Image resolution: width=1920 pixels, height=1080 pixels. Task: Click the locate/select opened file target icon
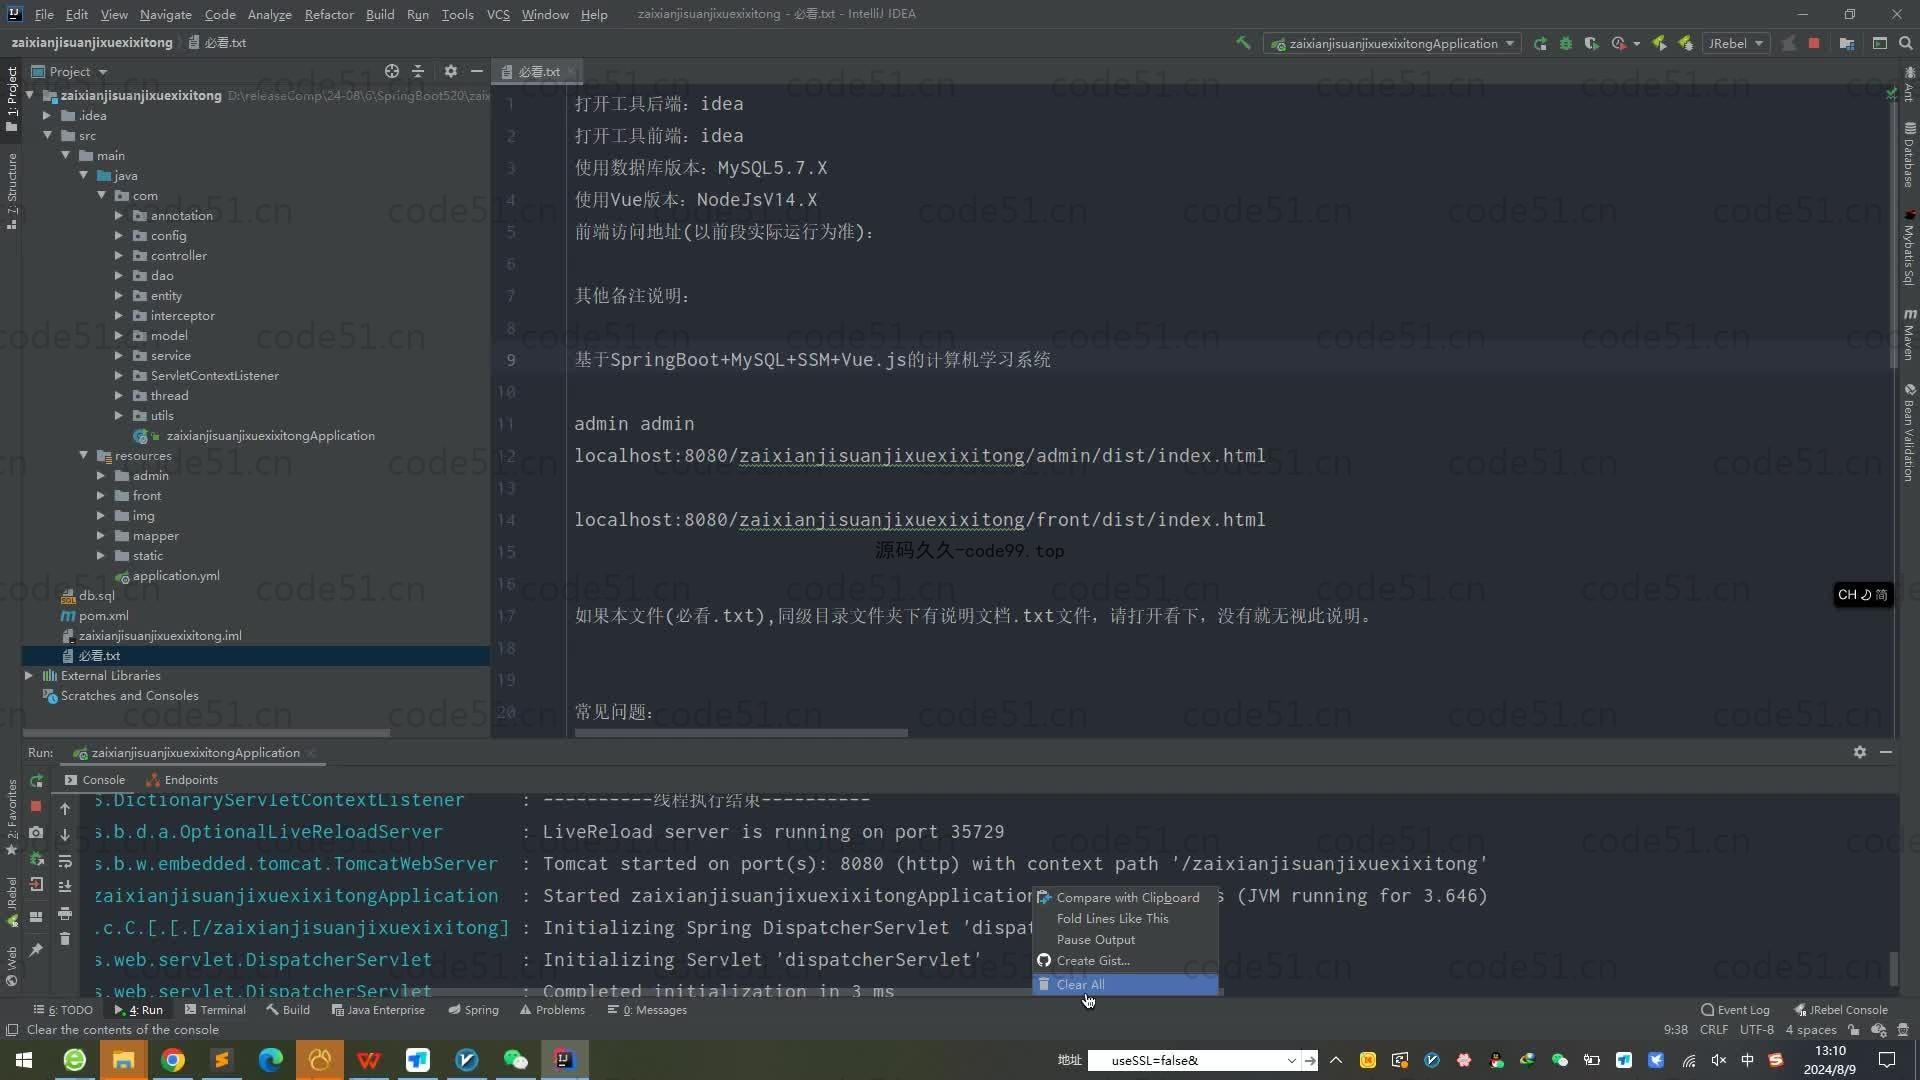(392, 71)
